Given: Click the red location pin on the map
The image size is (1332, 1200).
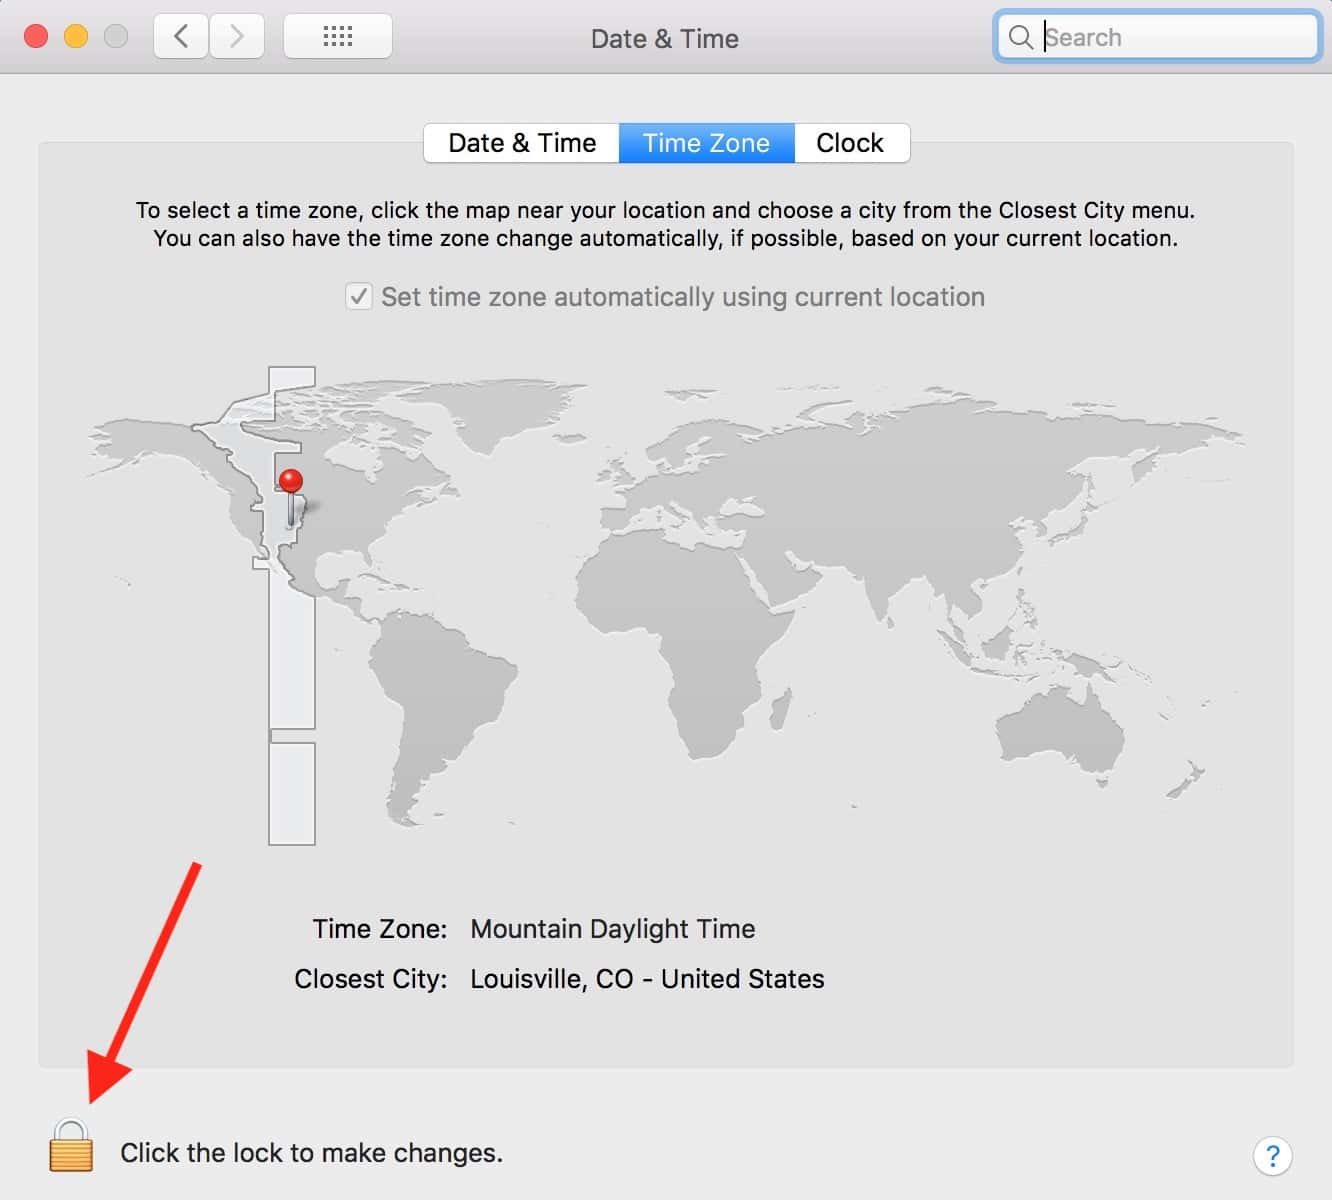Looking at the screenshot, I should (x=291, y=482).
